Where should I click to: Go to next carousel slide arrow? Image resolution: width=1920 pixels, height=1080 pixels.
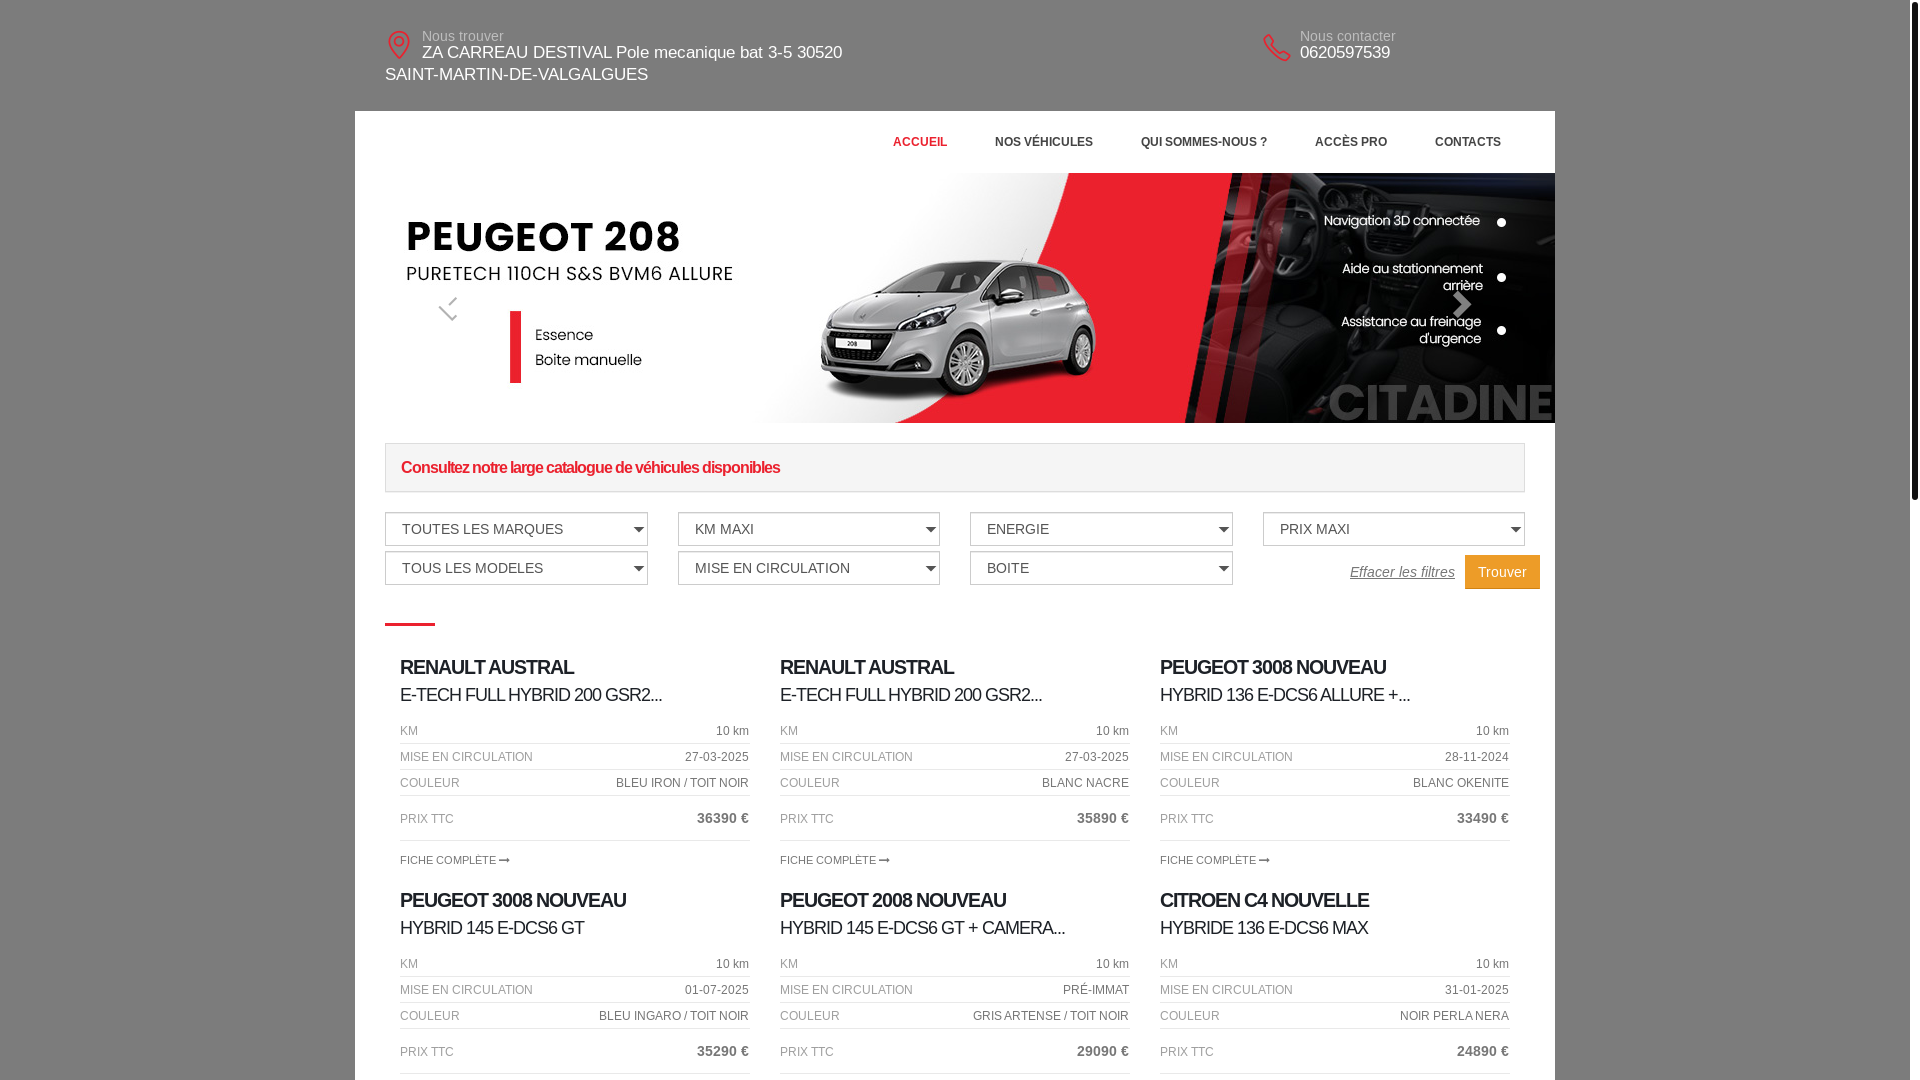click(1462, 304)
